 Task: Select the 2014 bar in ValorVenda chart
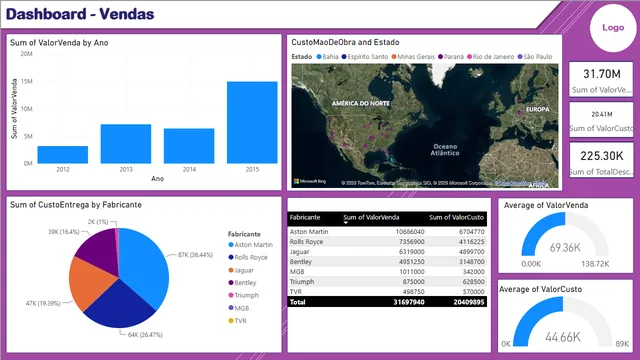(189, 146)
